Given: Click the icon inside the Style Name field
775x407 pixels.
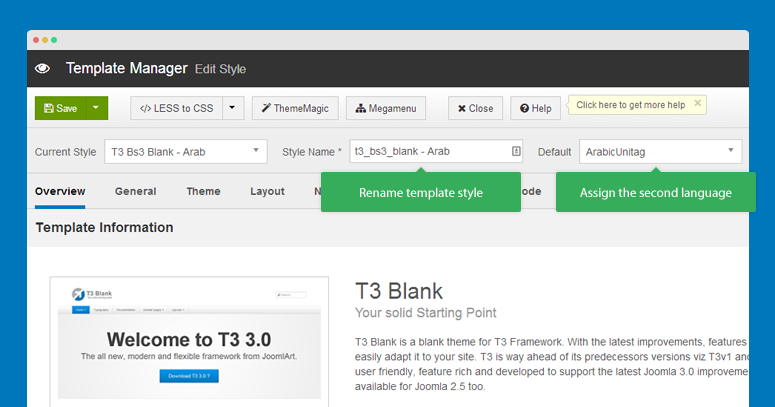Looking at the screenshot, I should pyautogui.click(x=516, y=151).
